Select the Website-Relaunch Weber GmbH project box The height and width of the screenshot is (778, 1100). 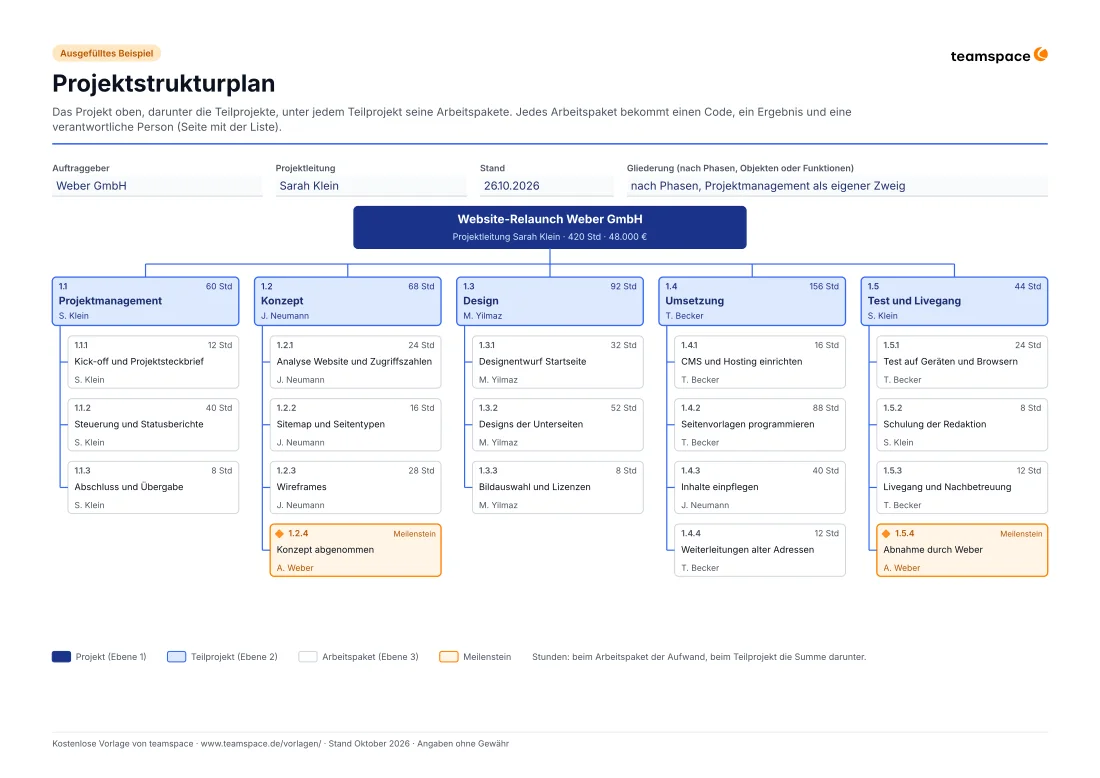pos(550,227)
